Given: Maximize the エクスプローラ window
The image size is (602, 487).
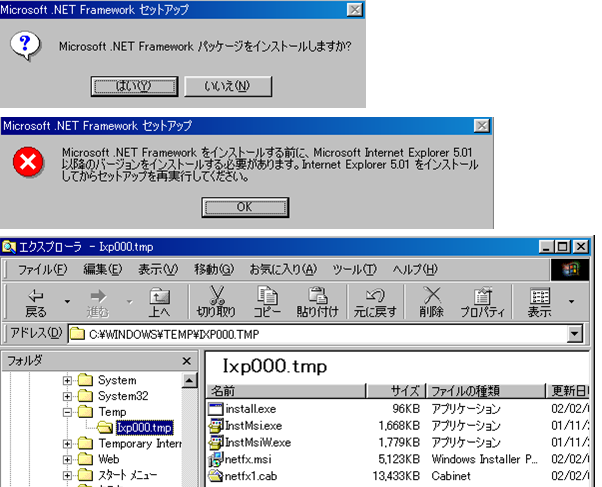Looking at the screenshot, I should point(563,247).
